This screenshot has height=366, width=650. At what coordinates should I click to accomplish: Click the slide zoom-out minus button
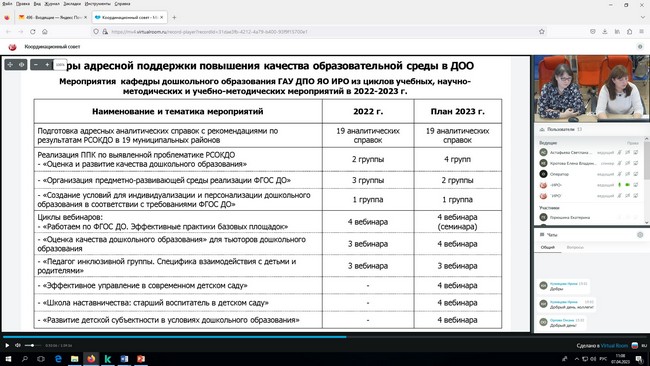[36, 65]
